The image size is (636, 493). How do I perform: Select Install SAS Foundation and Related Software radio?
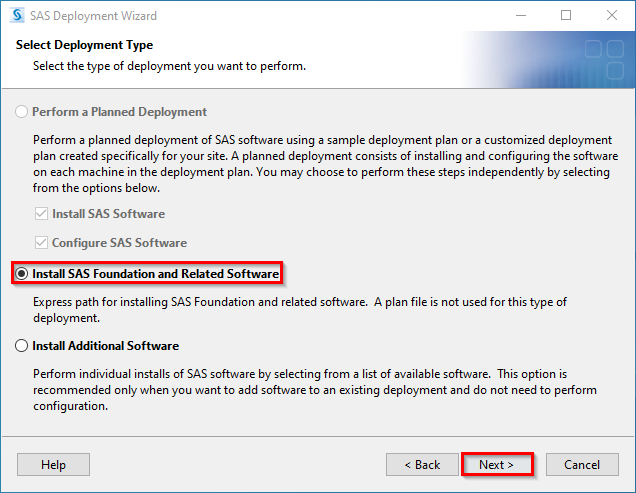21,273
